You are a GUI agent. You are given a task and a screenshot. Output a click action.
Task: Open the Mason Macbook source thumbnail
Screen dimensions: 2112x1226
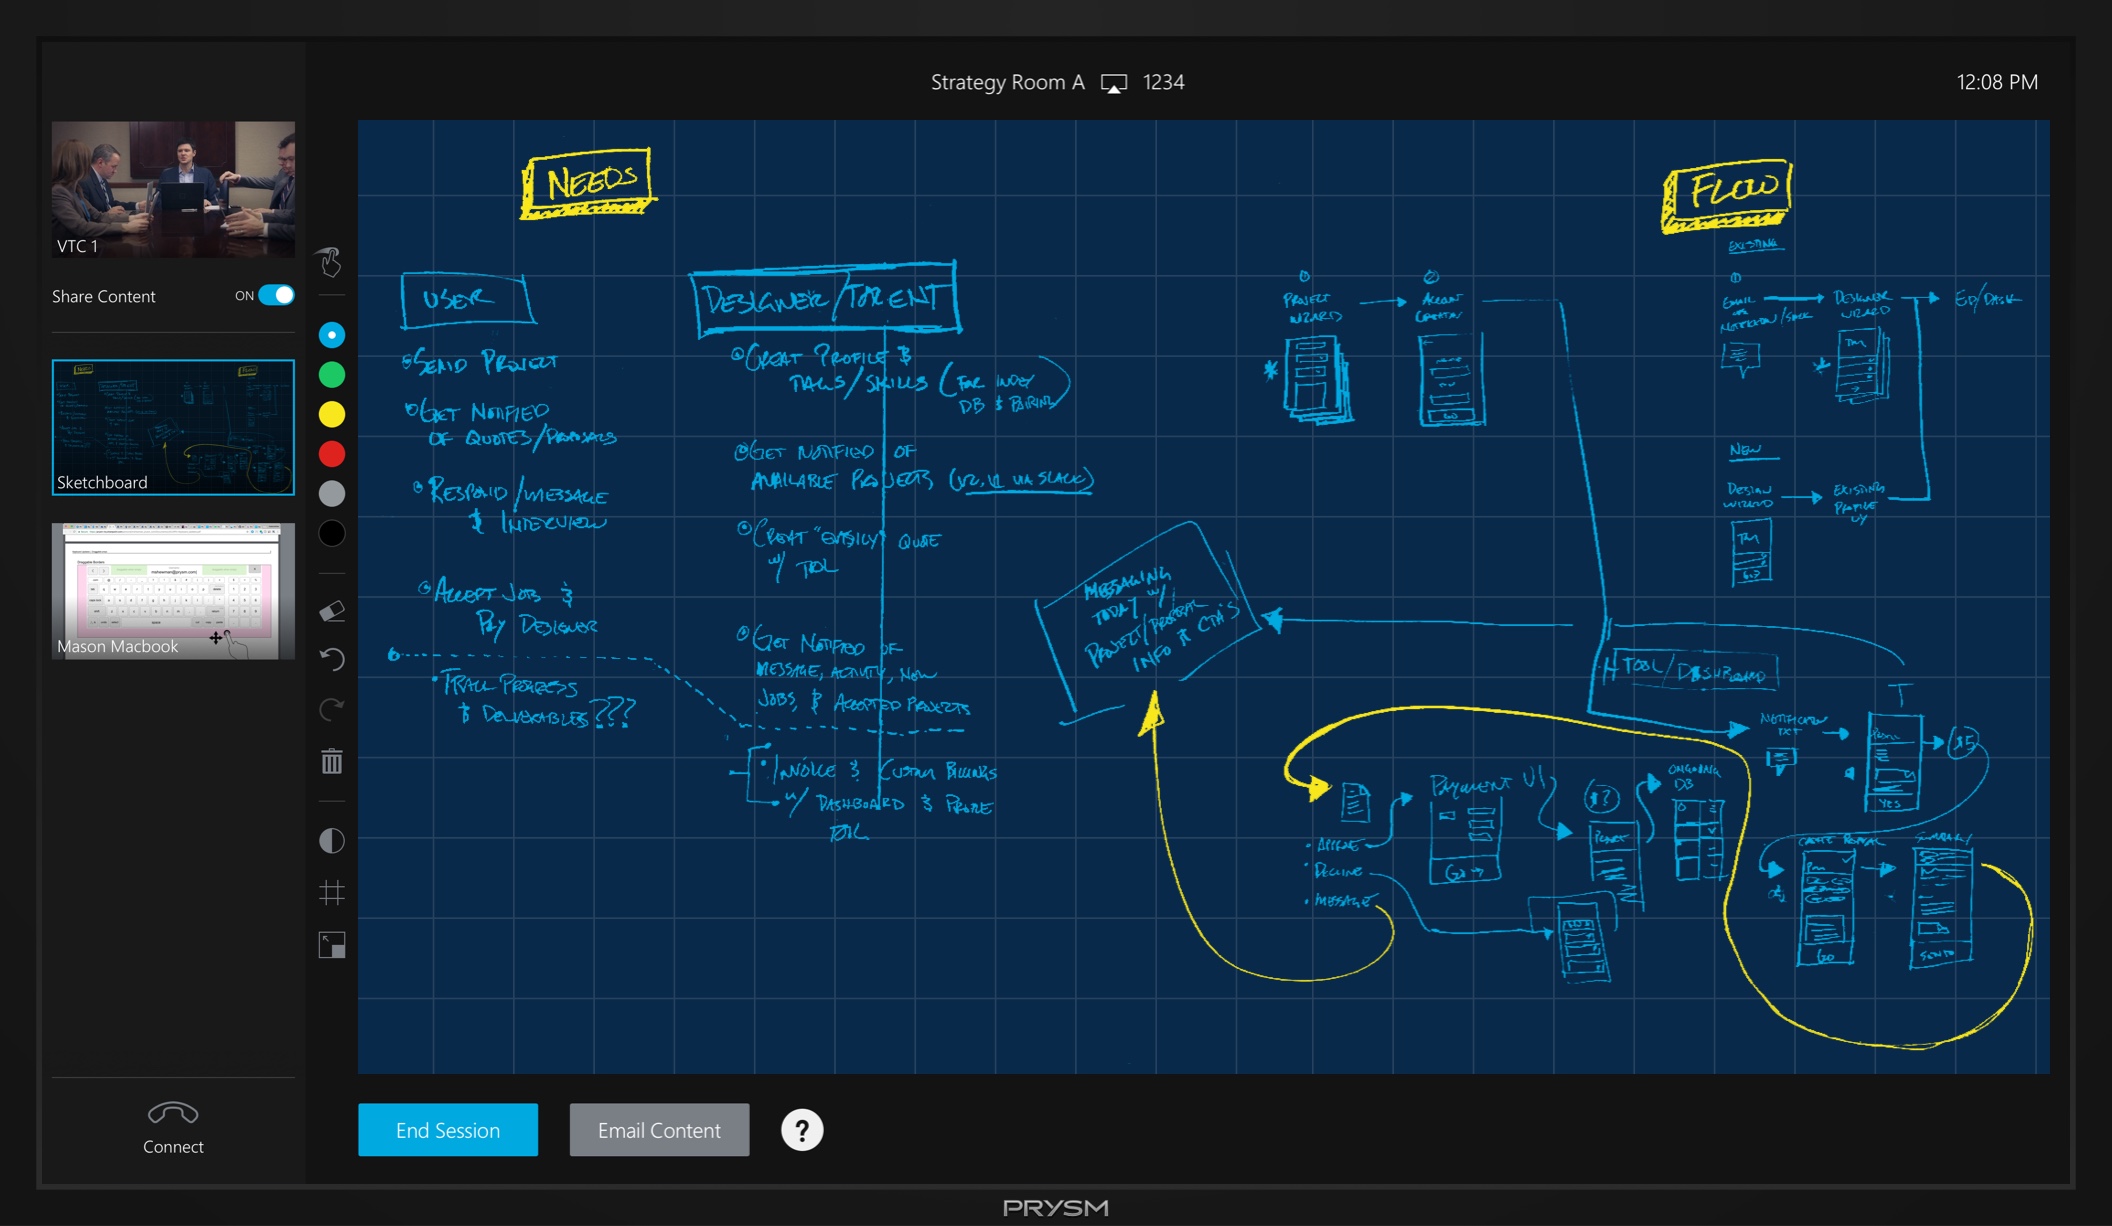point(173,590)
